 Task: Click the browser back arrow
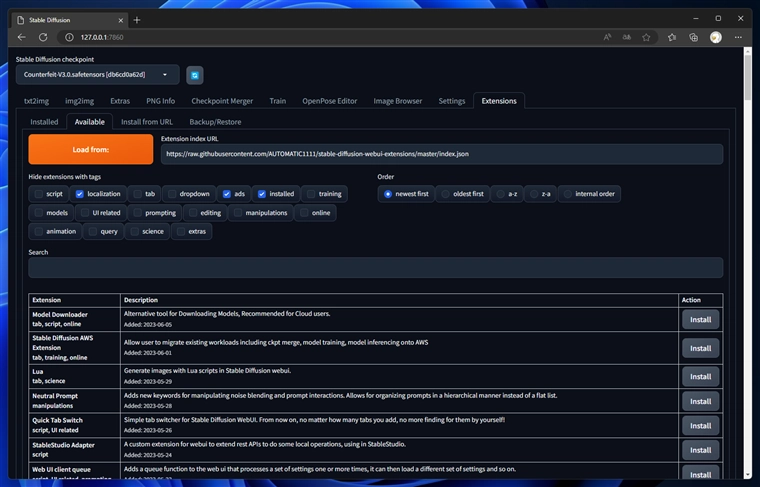[x=22, y=37]
